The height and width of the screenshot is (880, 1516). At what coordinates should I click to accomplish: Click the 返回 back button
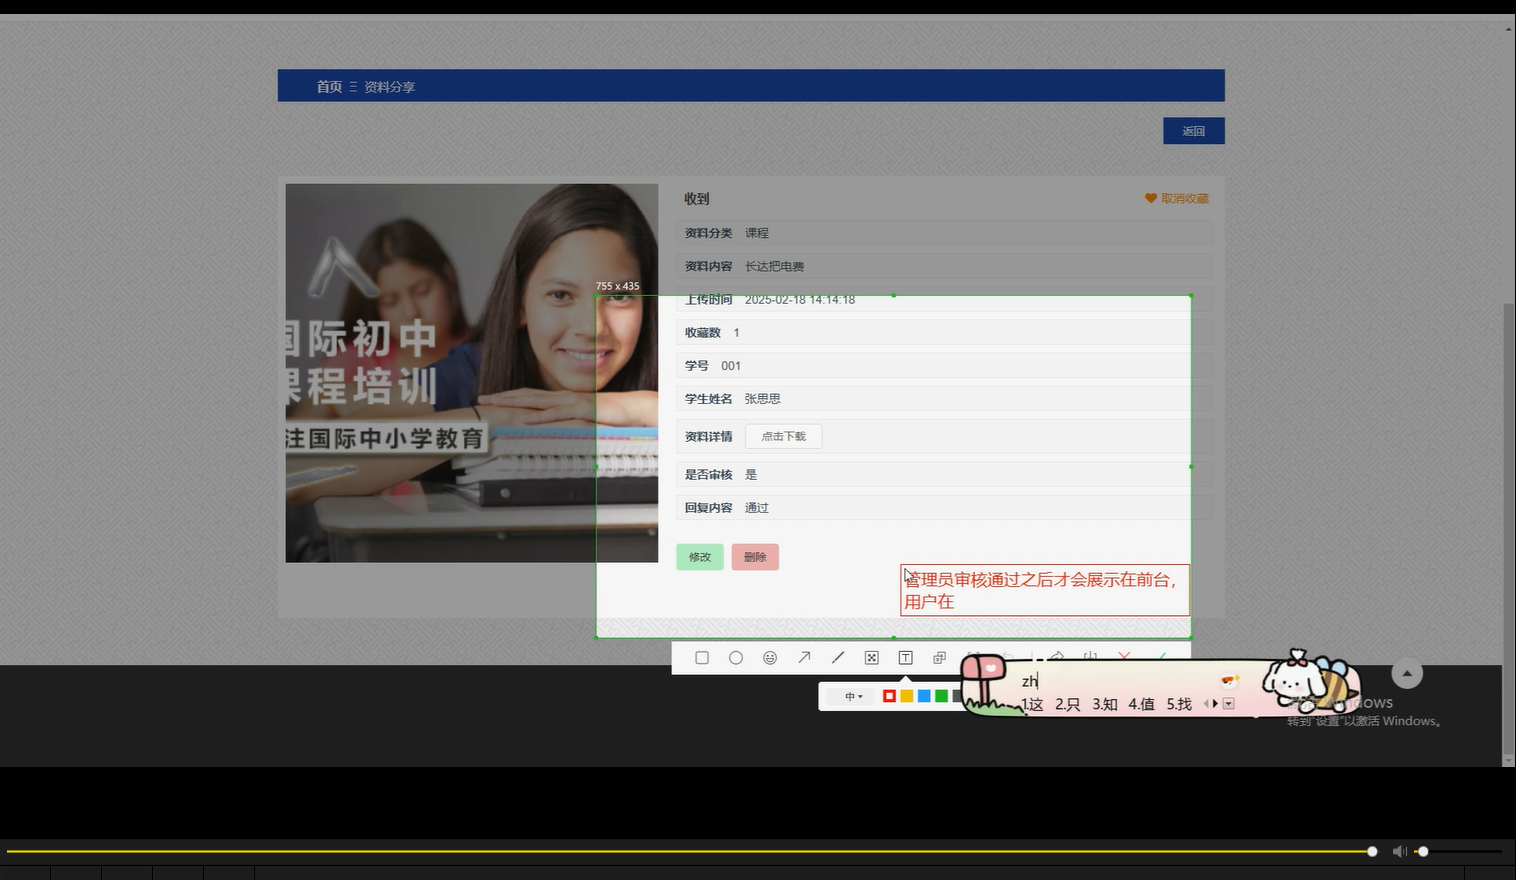point(1194,131)
